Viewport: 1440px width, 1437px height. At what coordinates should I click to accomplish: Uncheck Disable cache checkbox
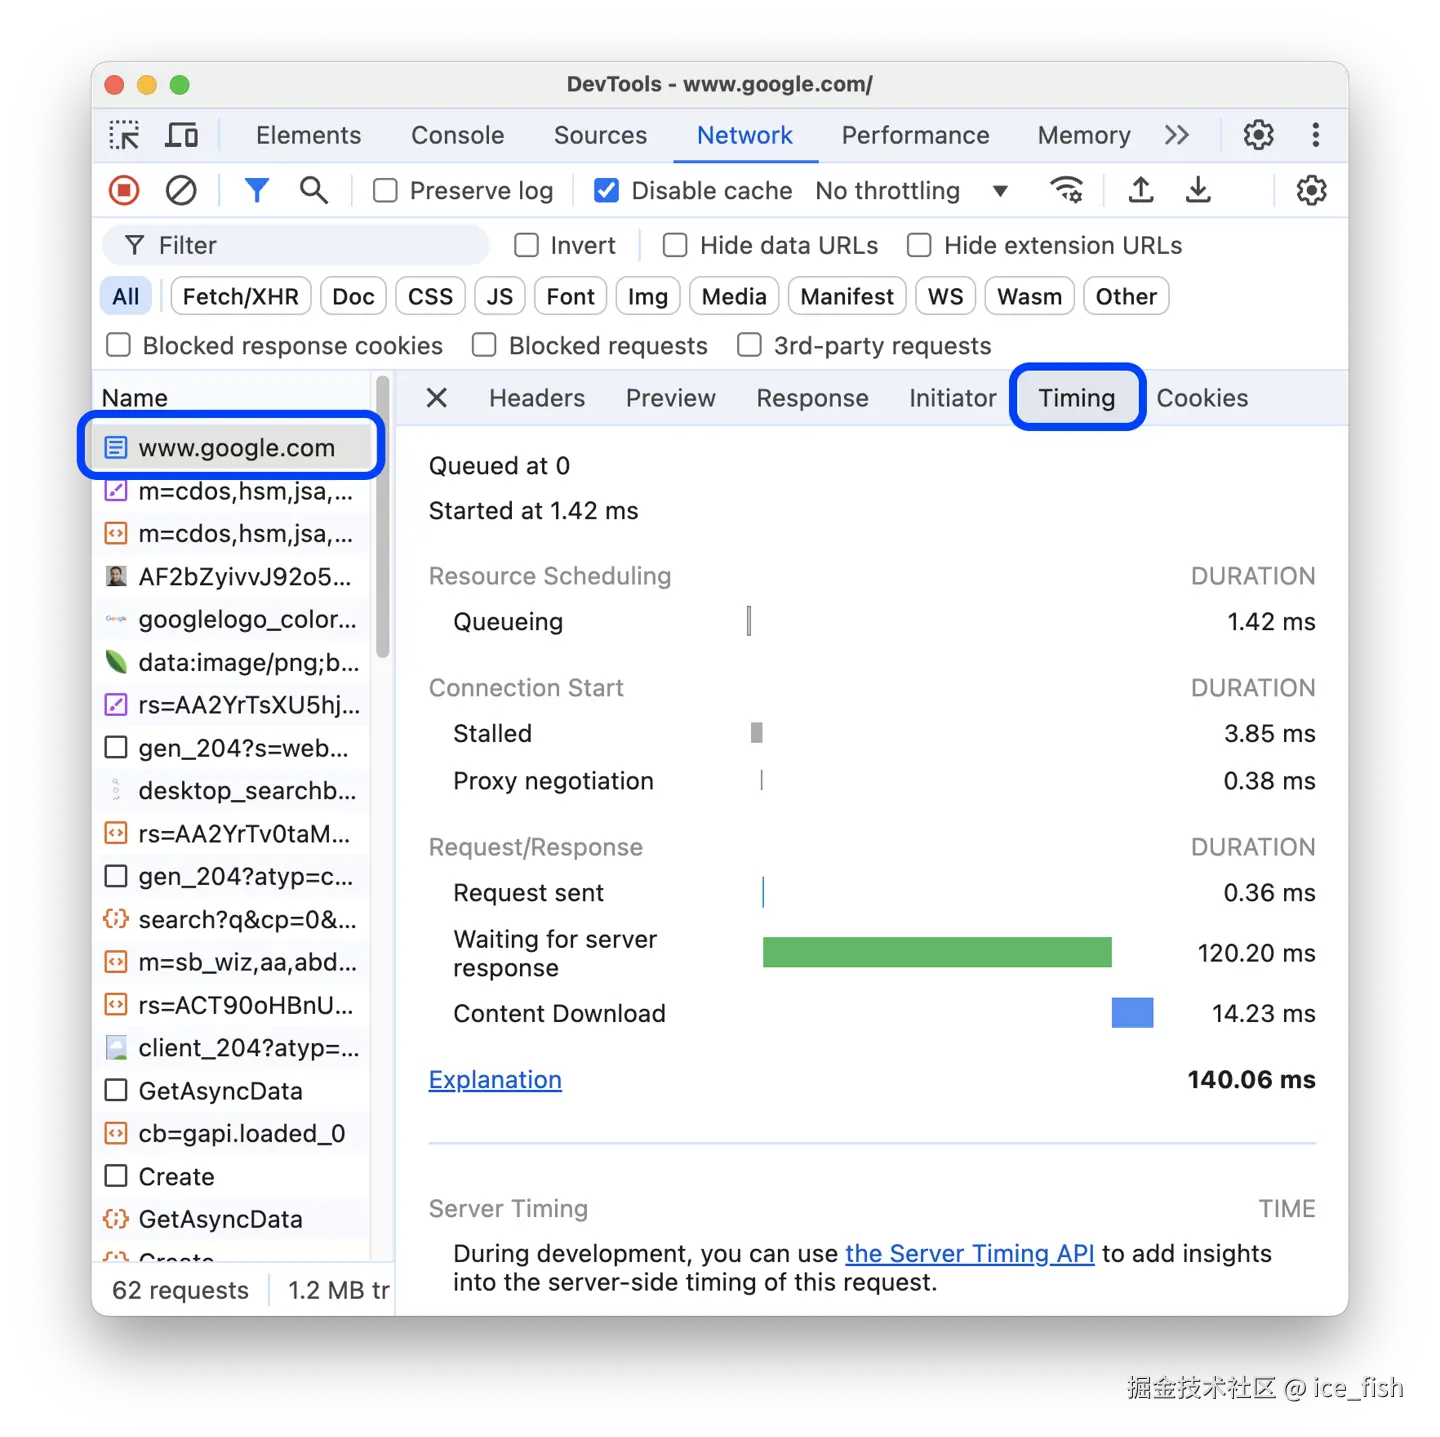(606, 190)
